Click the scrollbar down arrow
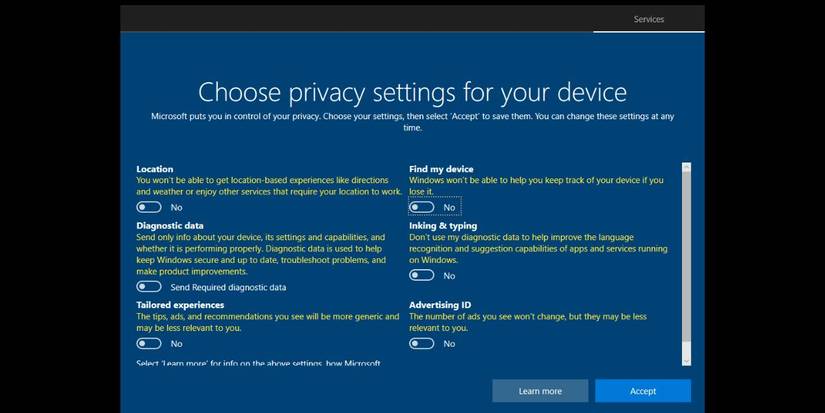Screen dimensions: 825x413 pyautogui.click(x=686, y=358)
